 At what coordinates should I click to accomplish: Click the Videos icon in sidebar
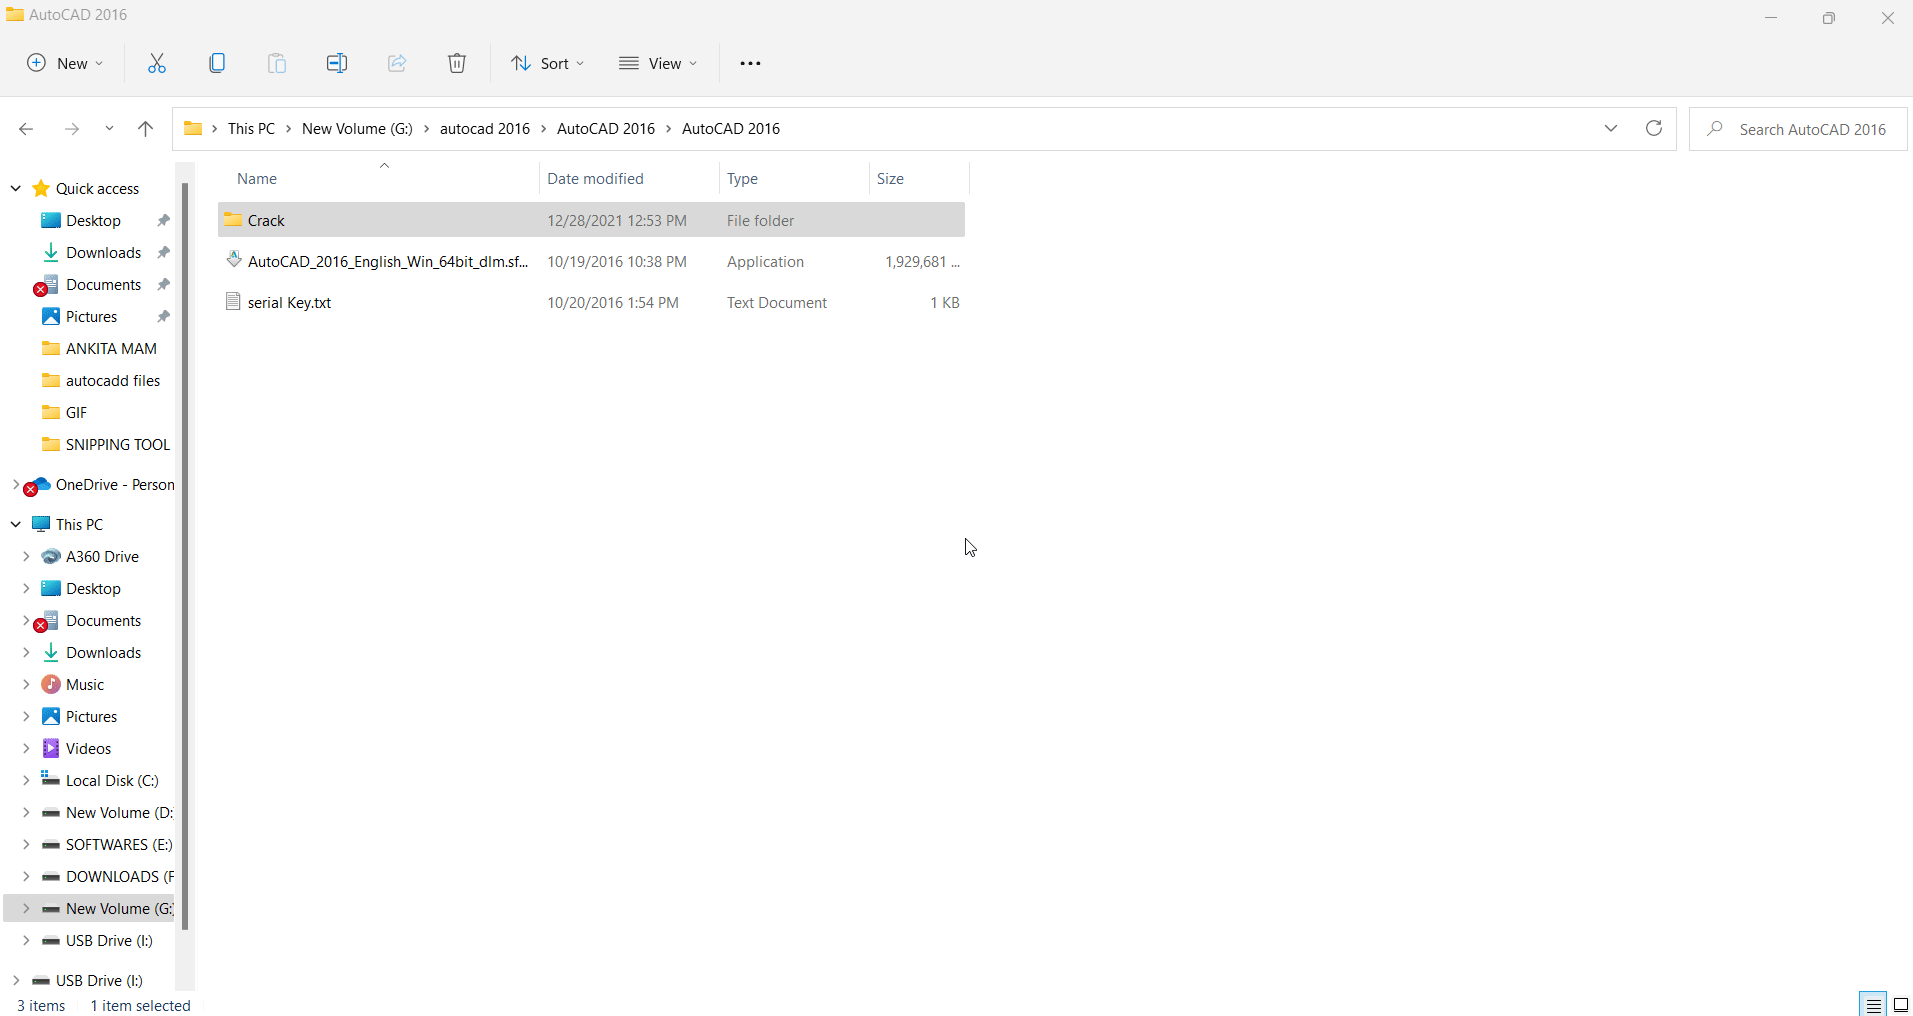coord(51,748)
